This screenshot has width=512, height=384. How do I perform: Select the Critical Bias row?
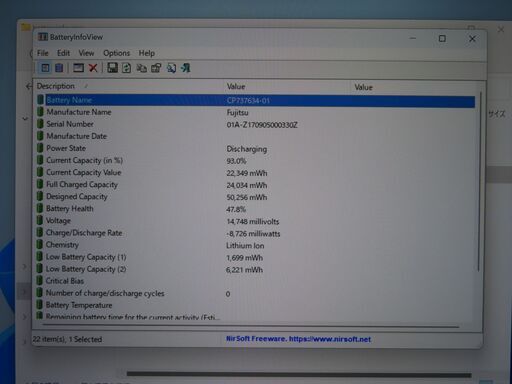click(255, 281)
